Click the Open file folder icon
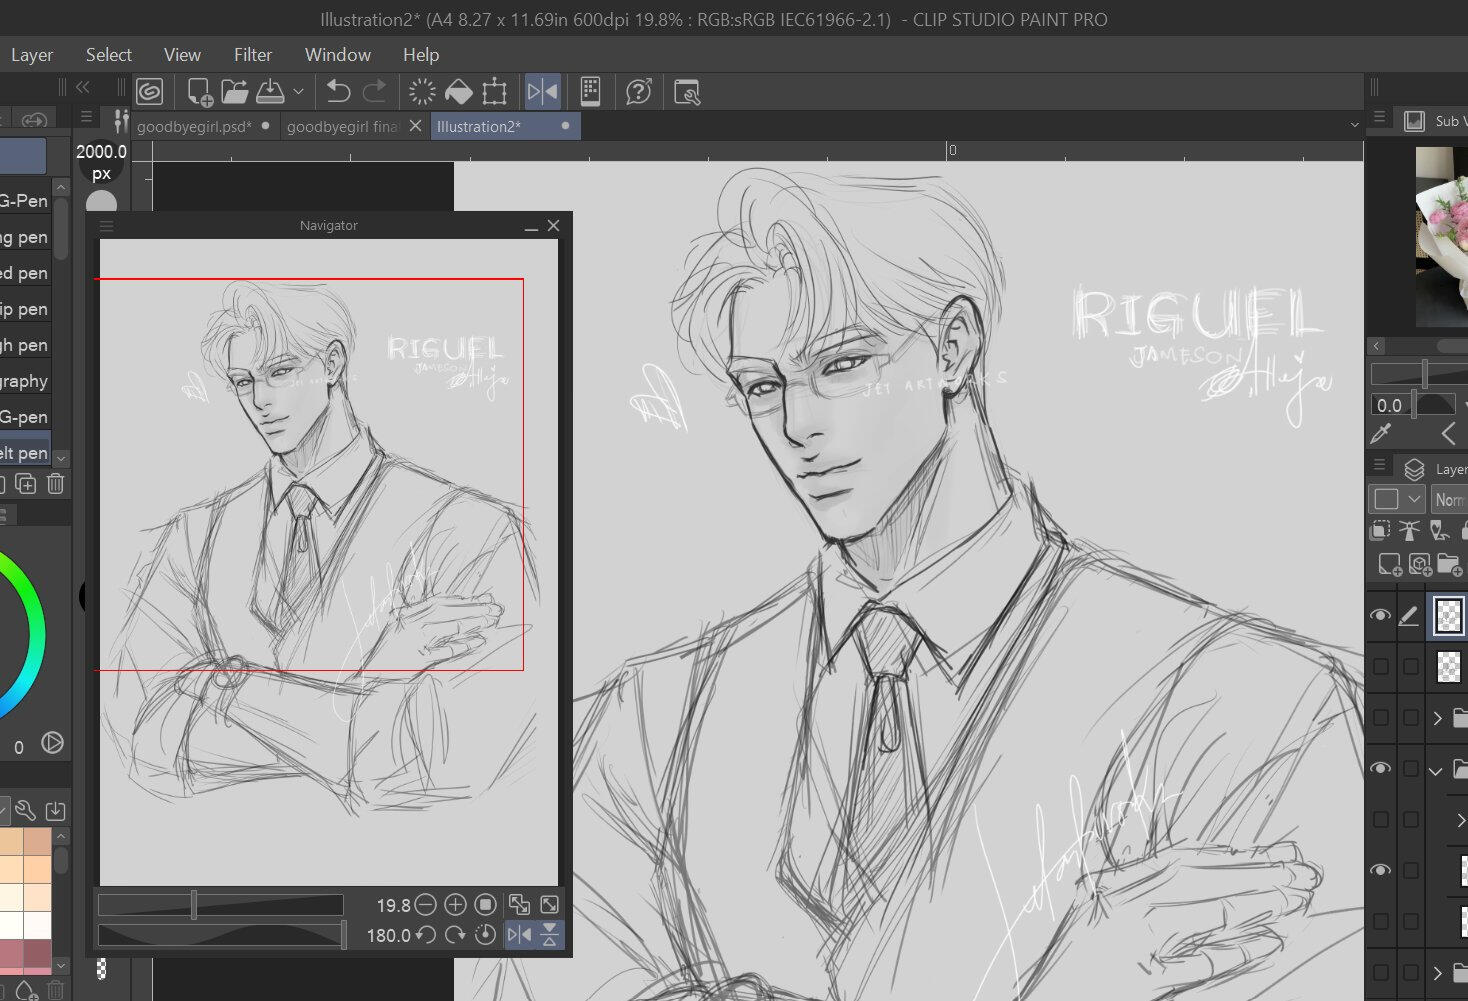 234,92
